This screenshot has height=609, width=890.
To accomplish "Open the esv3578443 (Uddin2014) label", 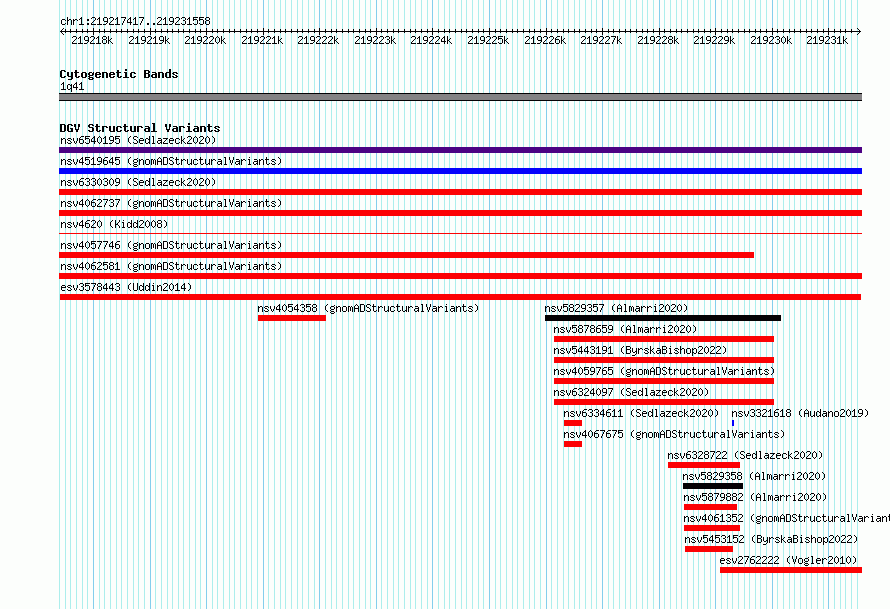I will coord(126,287).
